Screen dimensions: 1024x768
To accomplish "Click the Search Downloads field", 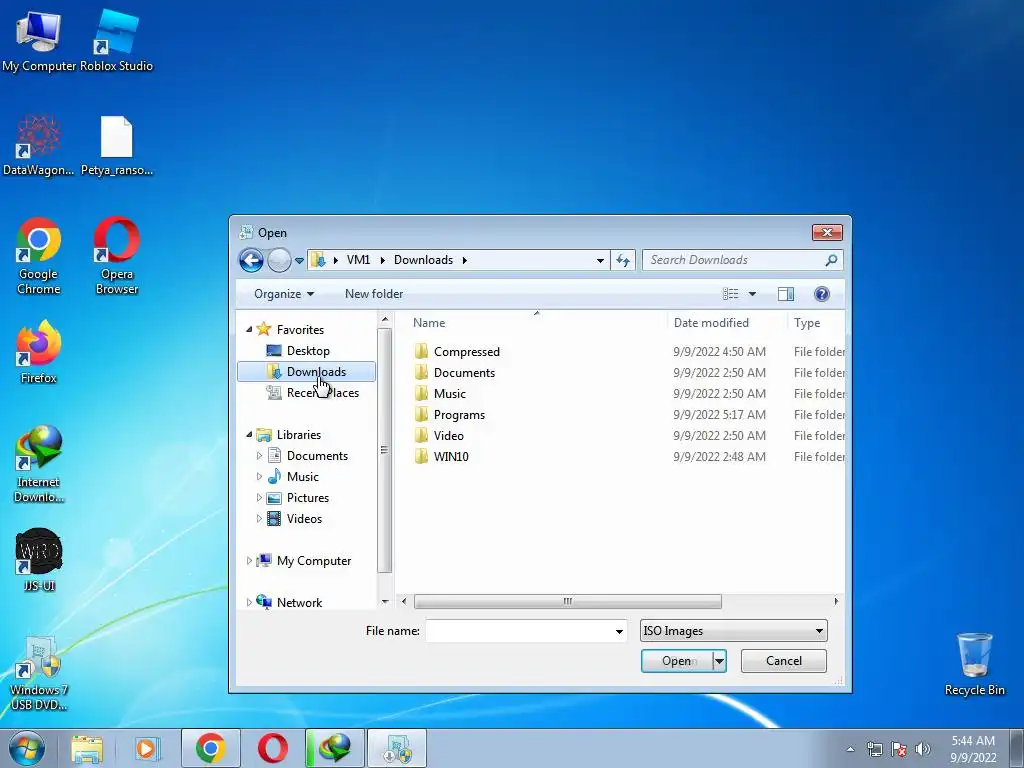I will tap(734, 260).
